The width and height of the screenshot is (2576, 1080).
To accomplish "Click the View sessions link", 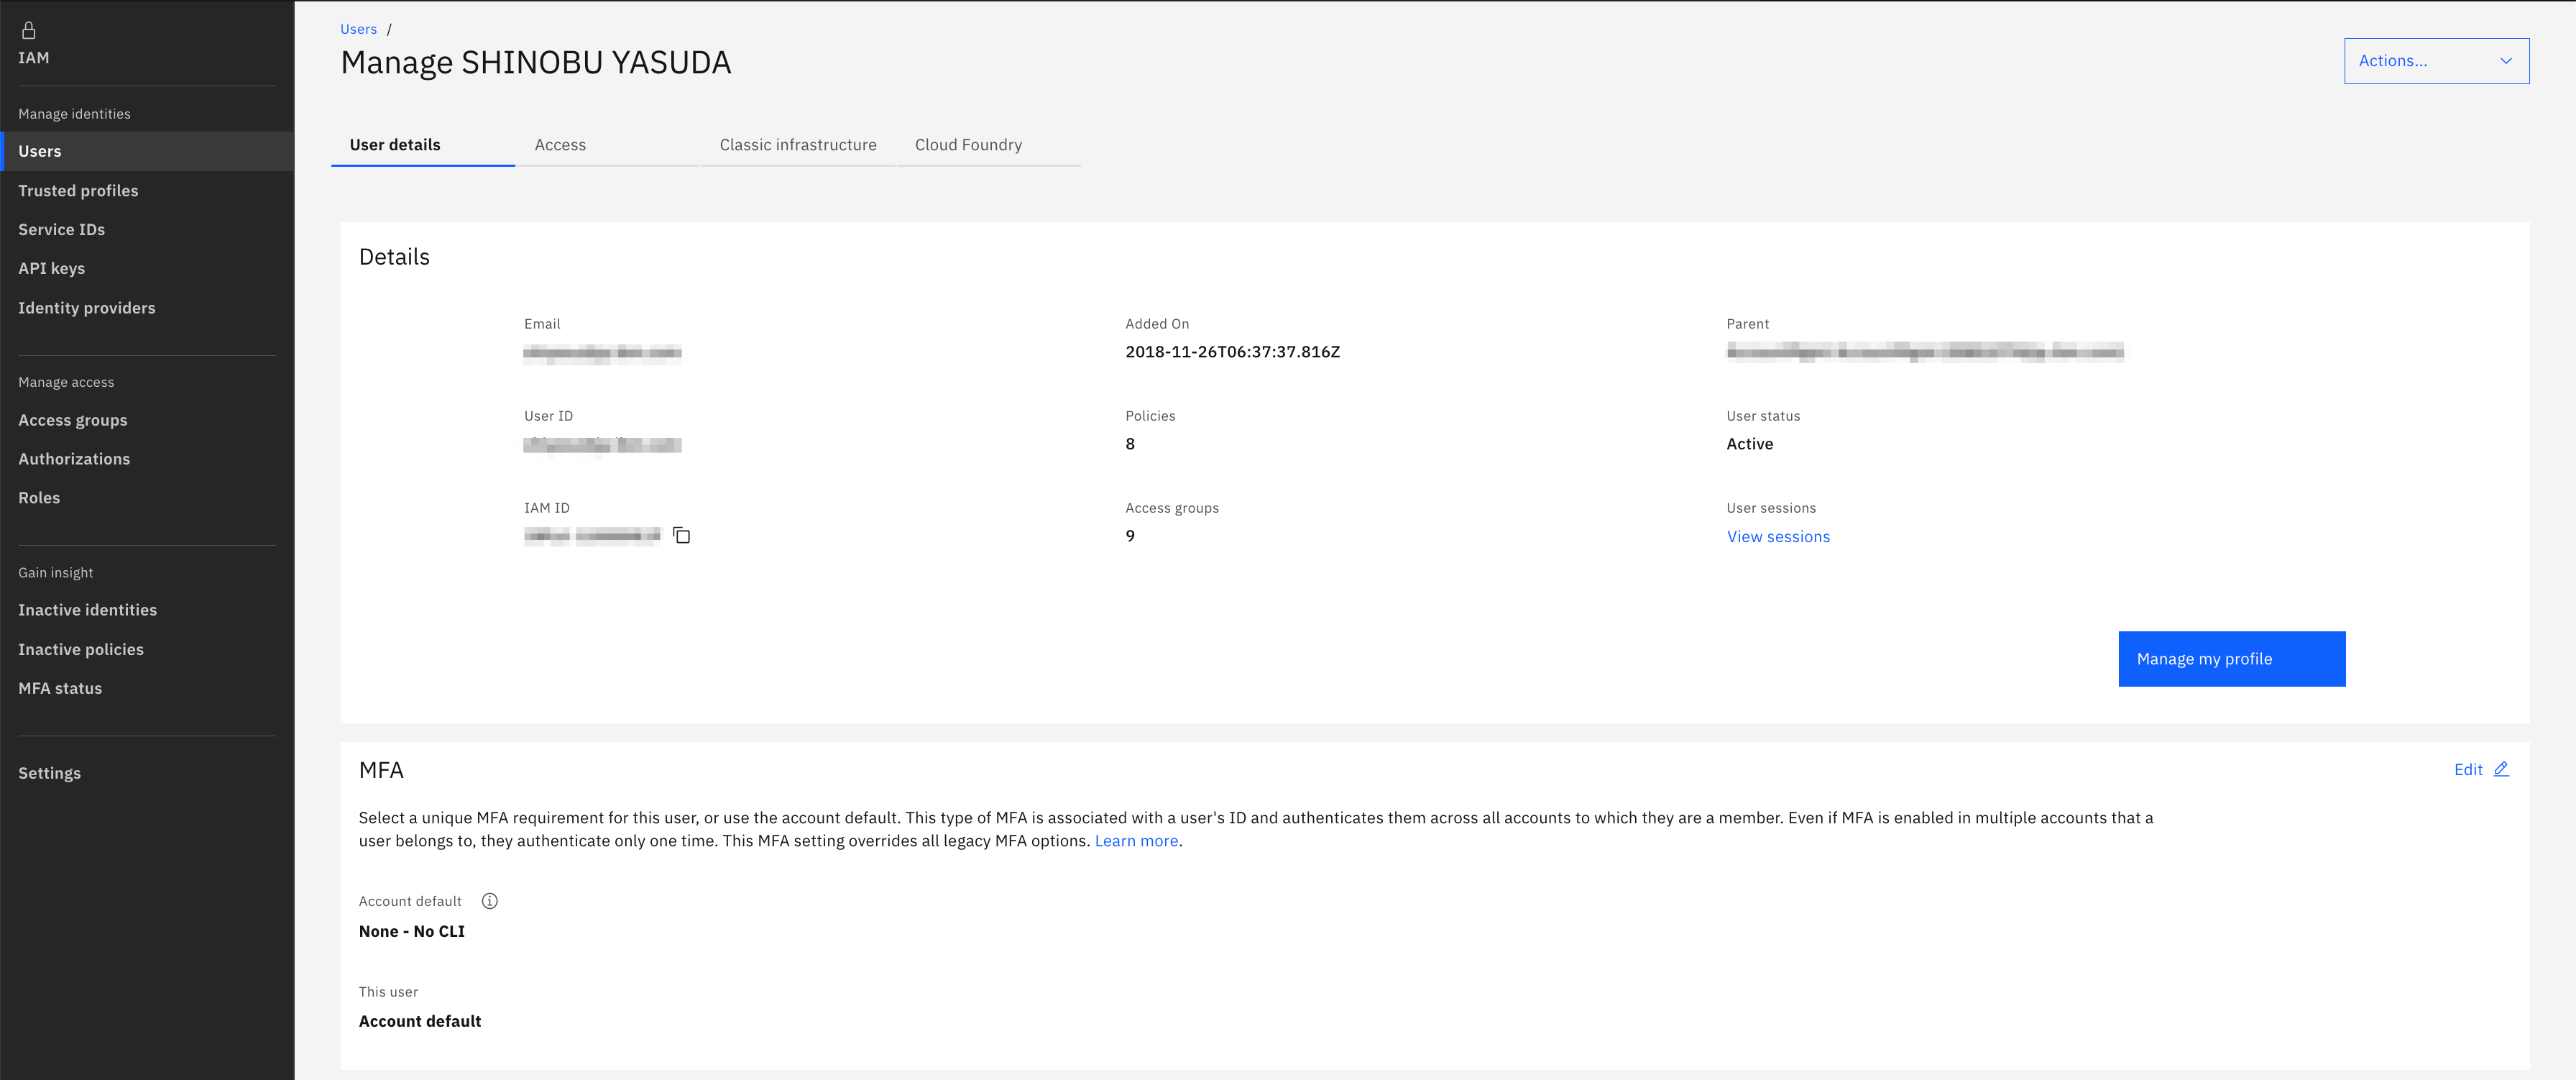I will click(x=1778, y=536).
